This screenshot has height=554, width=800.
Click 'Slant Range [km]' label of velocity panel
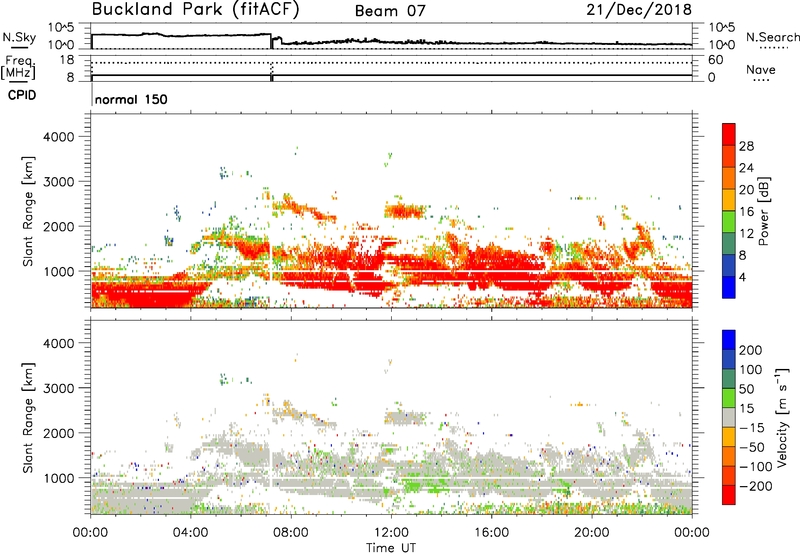(x=28, y=418)
